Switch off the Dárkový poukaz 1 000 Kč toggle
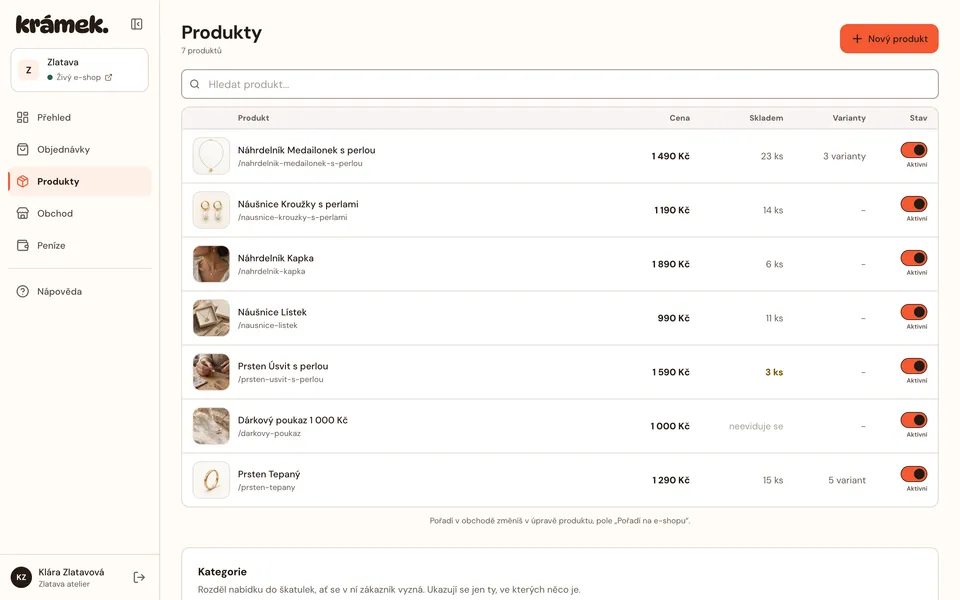The width and height of the screenshot is (960, 600). (913, 420)
